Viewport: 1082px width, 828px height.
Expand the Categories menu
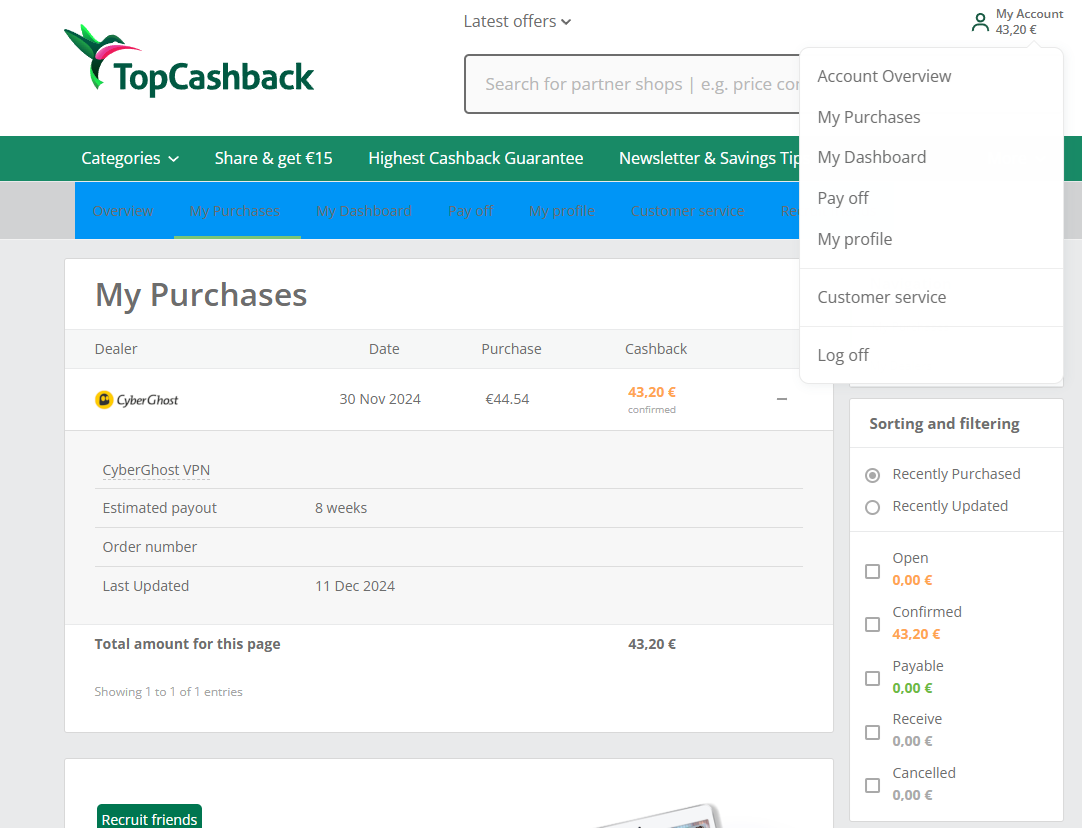pyautogui.click(x=130, y=158)
